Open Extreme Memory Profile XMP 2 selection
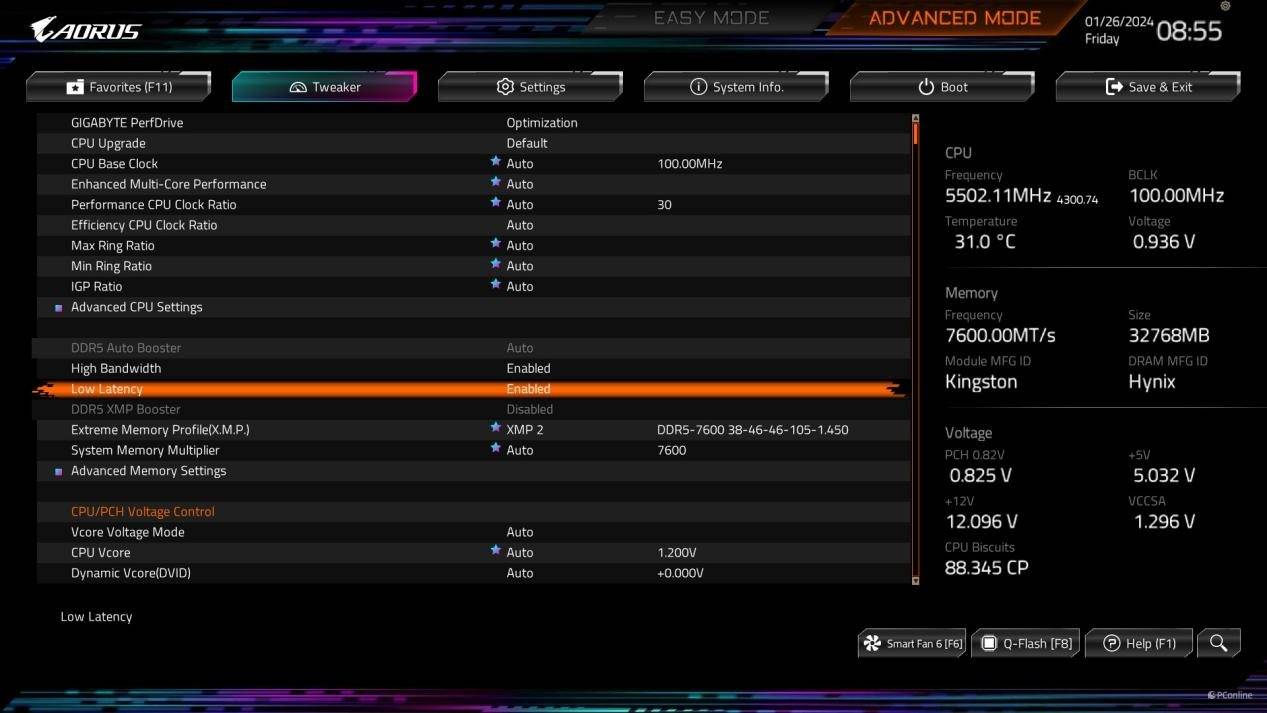 click(x=525, y=430)
